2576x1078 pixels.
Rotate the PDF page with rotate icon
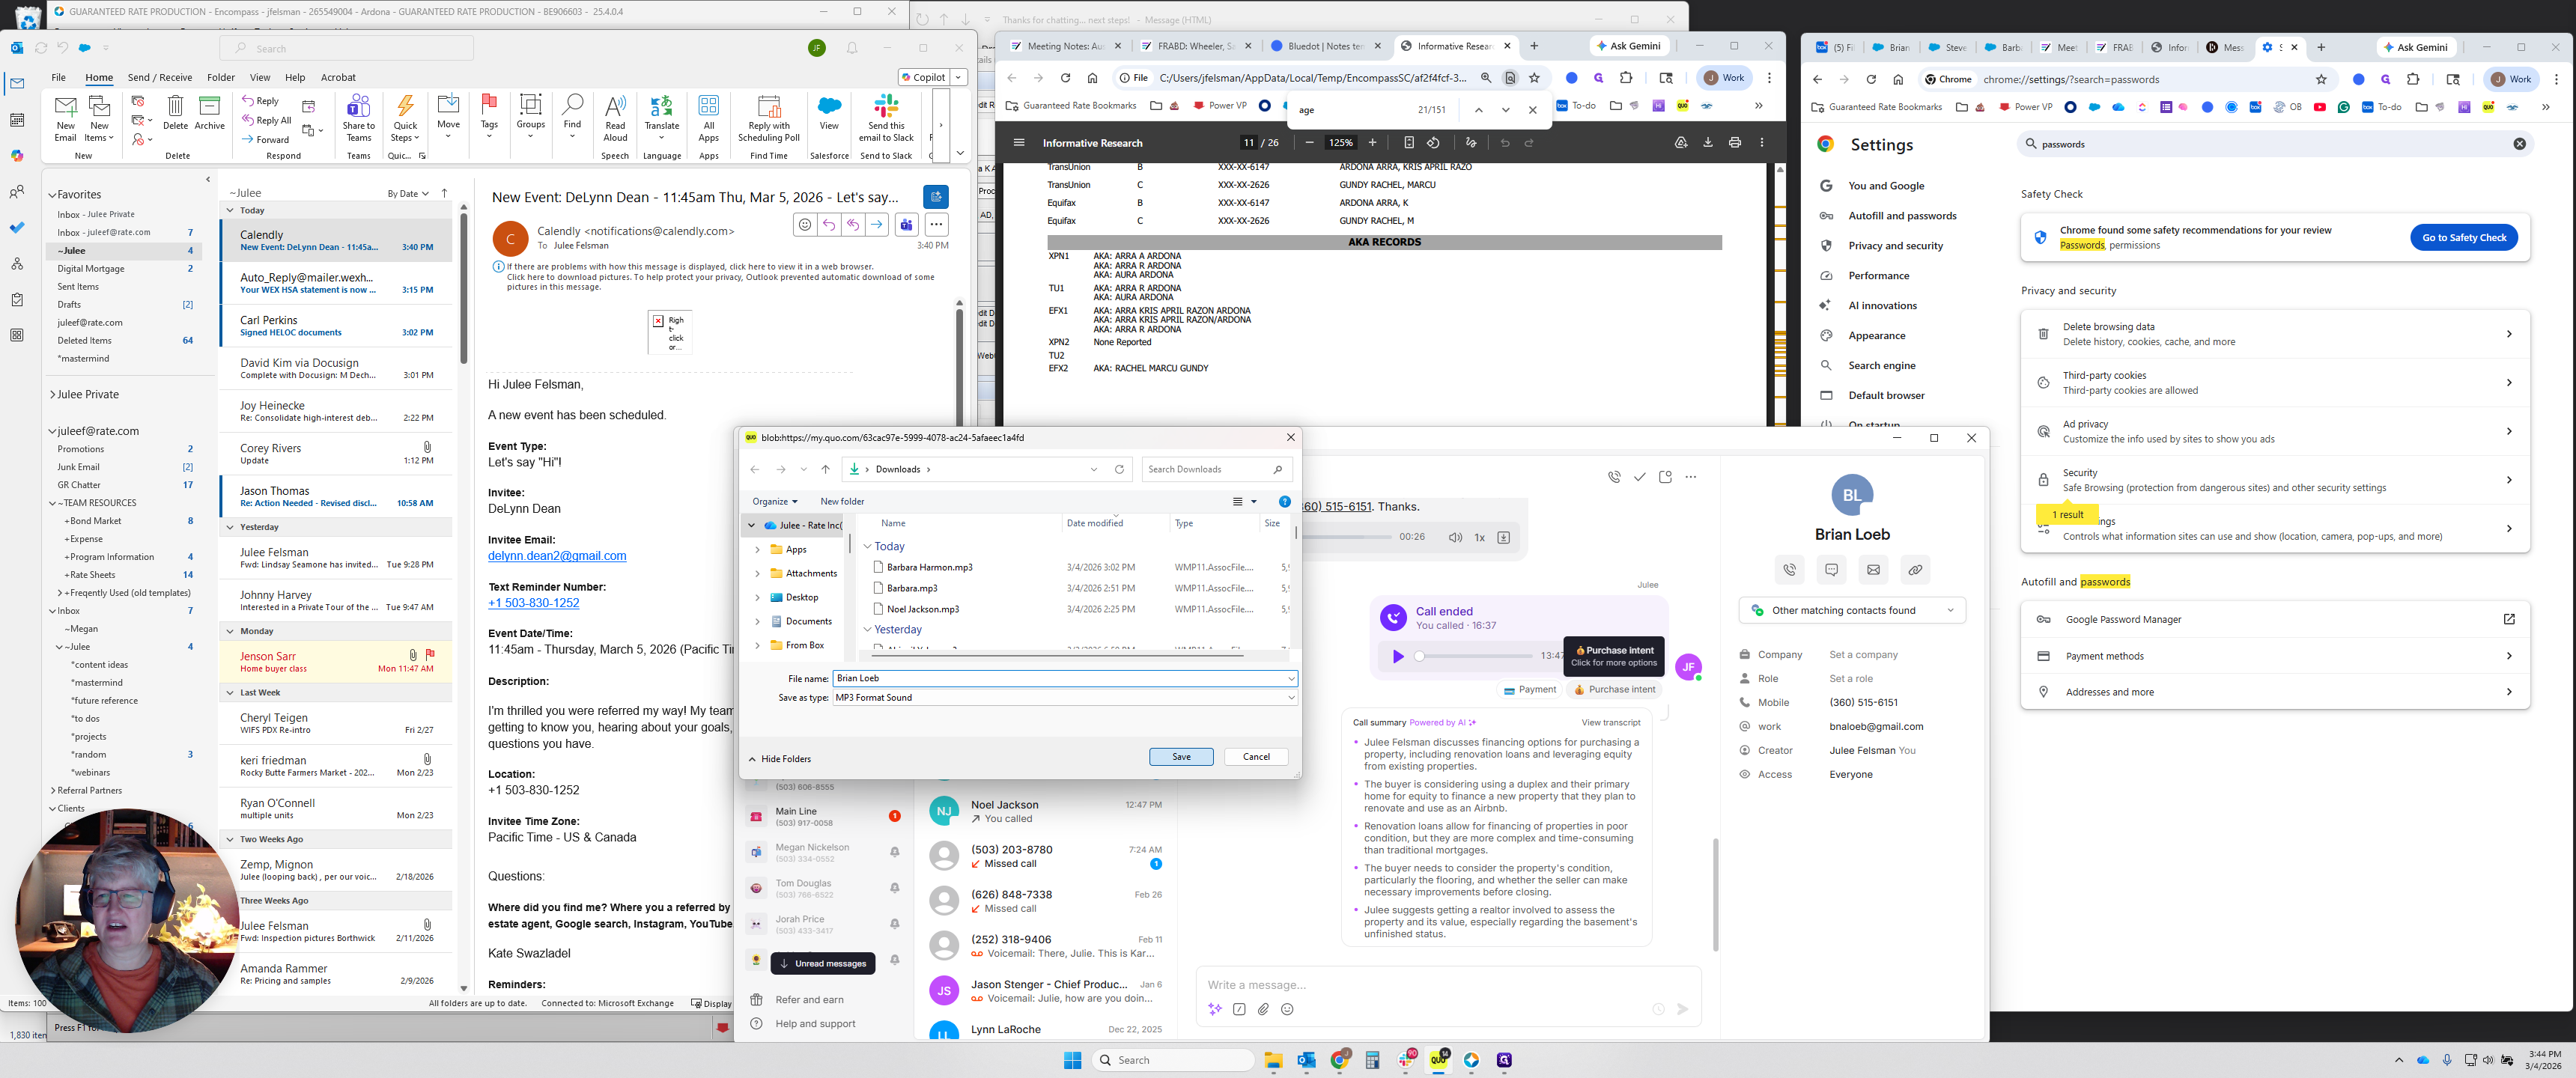[1433, 143]
